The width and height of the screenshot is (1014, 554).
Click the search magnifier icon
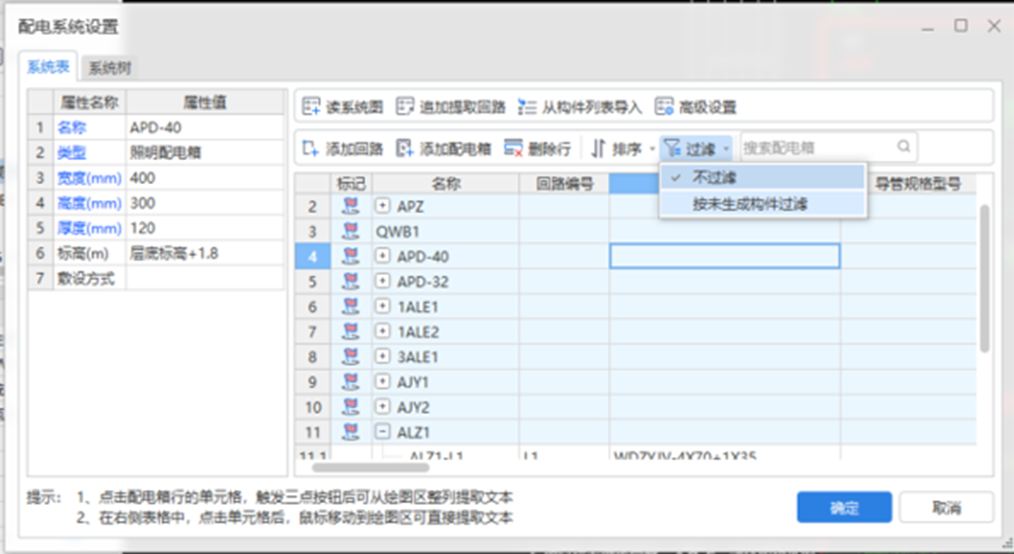click(903, 147)
